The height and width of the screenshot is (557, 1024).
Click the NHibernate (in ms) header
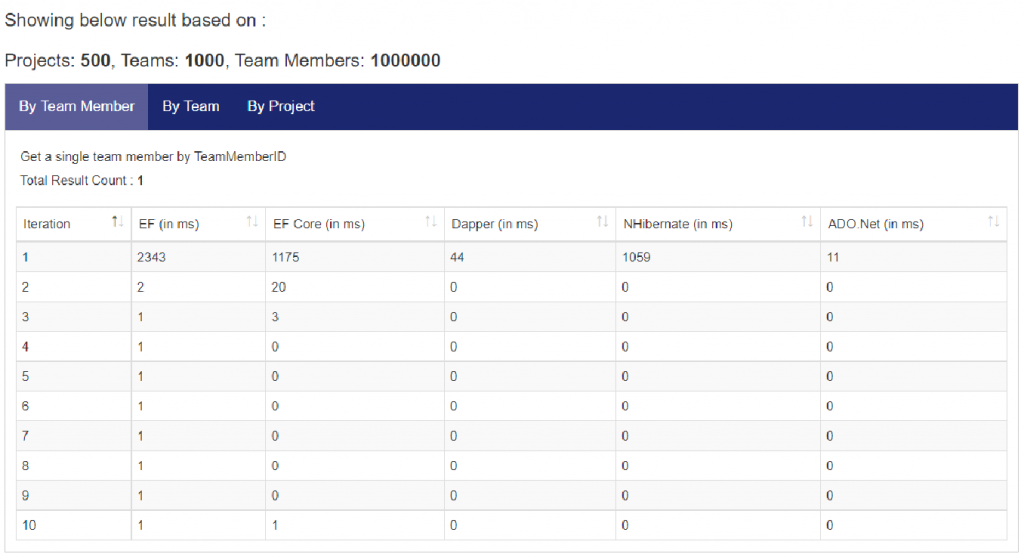pyautogui.click(x=718, y=224)
